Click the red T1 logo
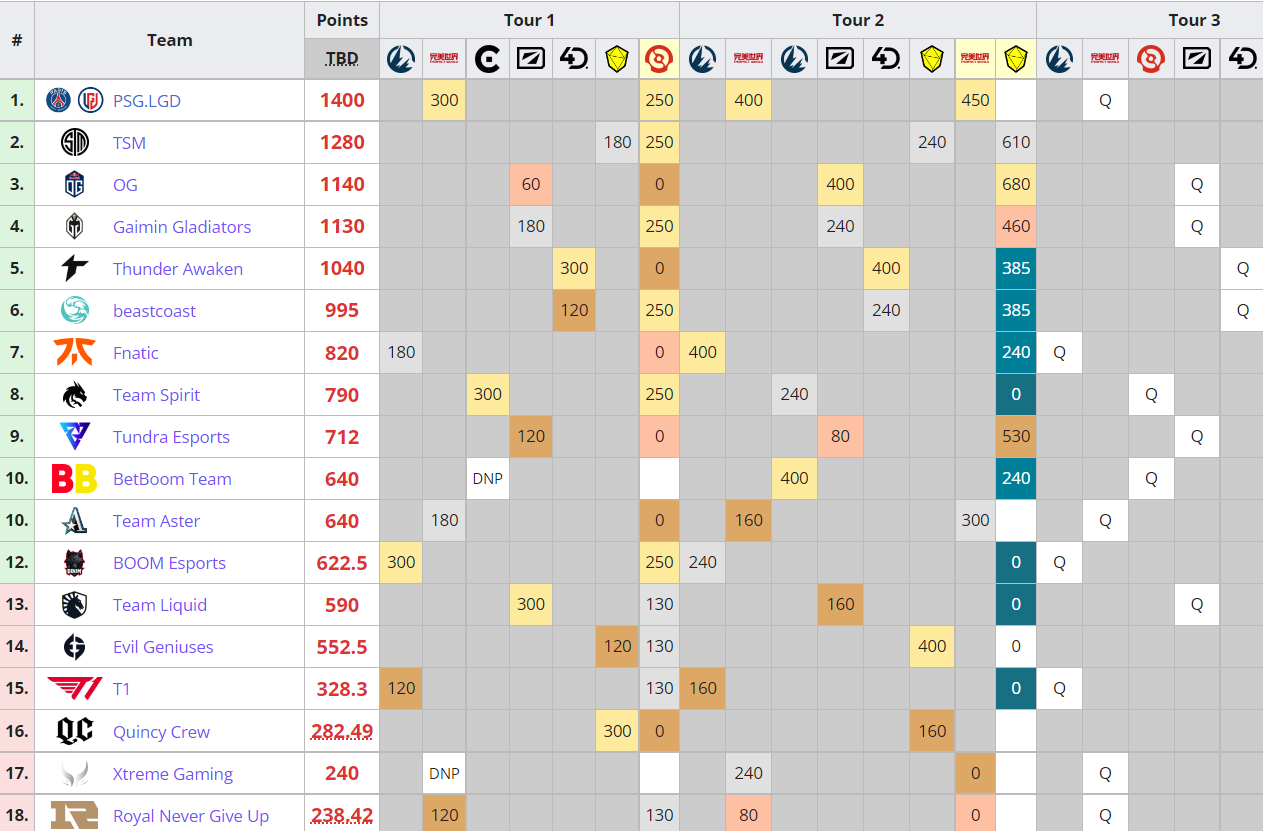Image resolution: width=1263 pixels, height=831 pixels. pos(75,689)
